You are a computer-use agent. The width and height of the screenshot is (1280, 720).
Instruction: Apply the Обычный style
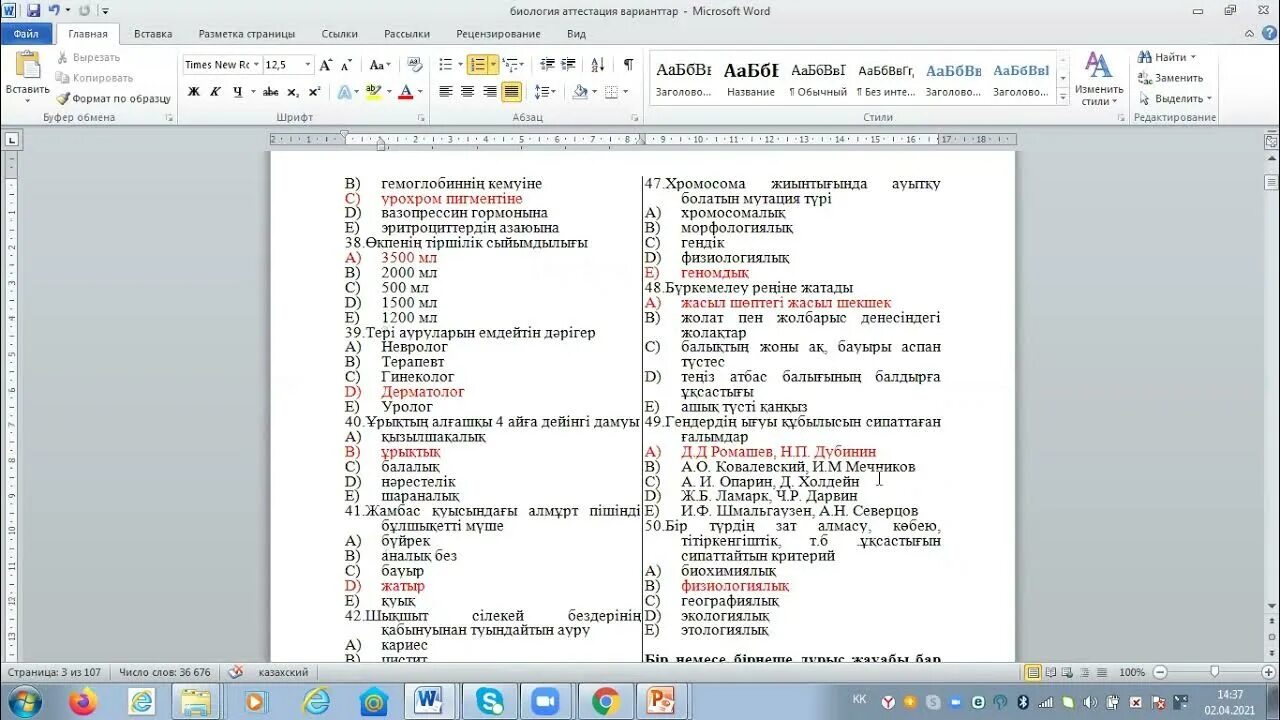click(818, 79)
